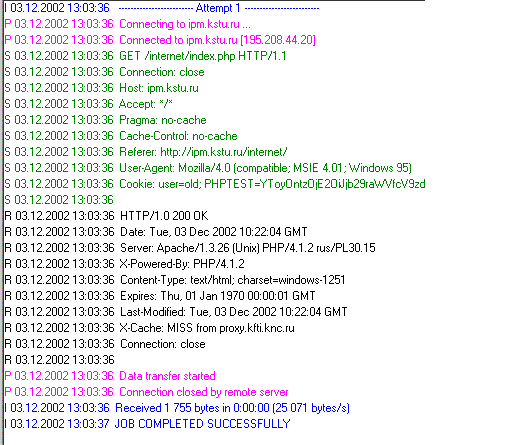512x445 pixels.
Task: Select the 'Attempt 1' log header line
Action: (x=162, y=8)
